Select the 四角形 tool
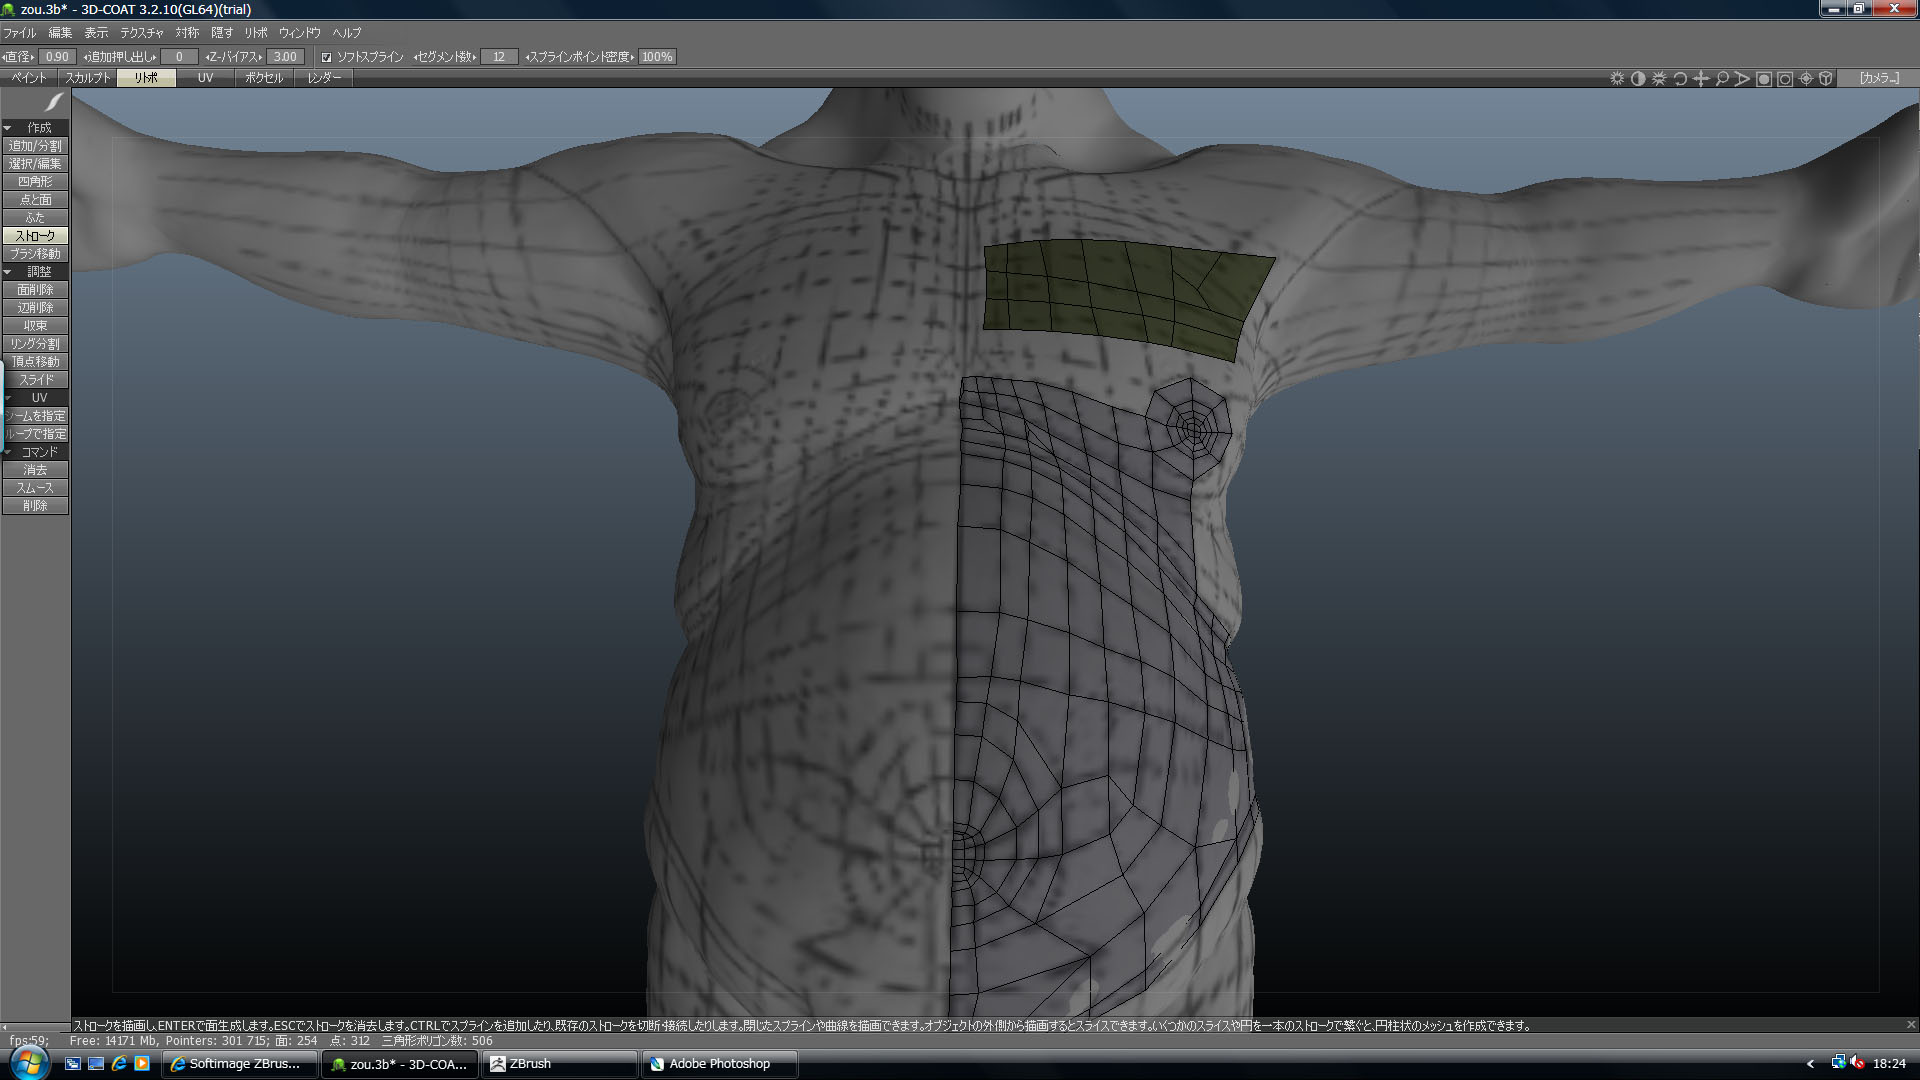 pyautogui.click(x=35, y=182)
